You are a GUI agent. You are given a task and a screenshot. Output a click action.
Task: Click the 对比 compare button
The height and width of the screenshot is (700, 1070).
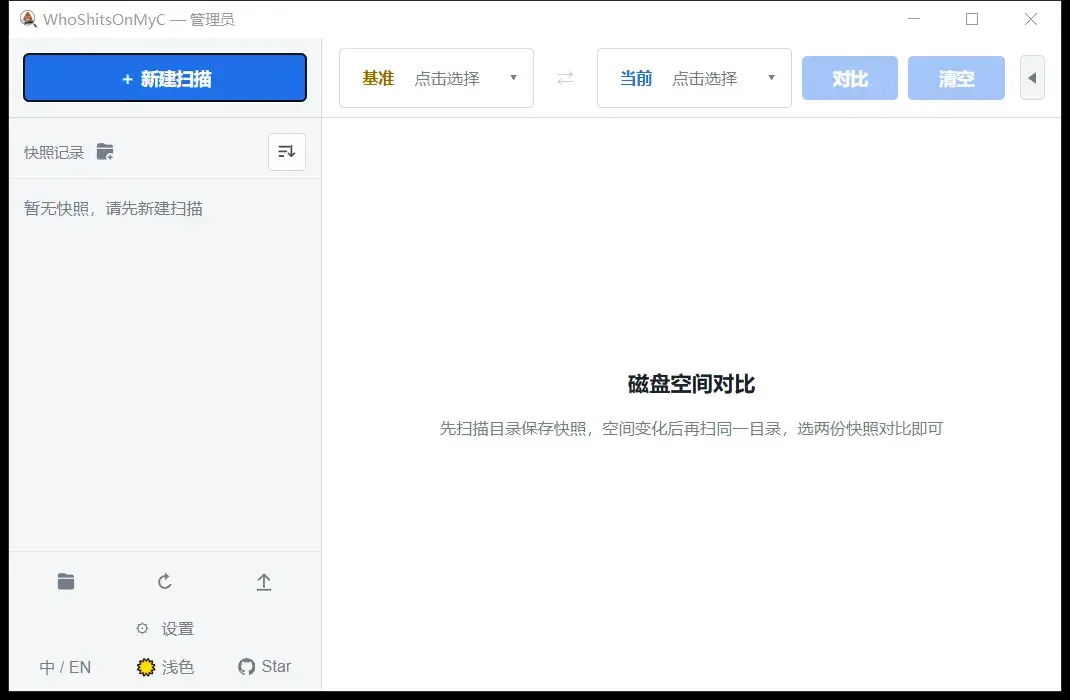[x=850, y=78]
